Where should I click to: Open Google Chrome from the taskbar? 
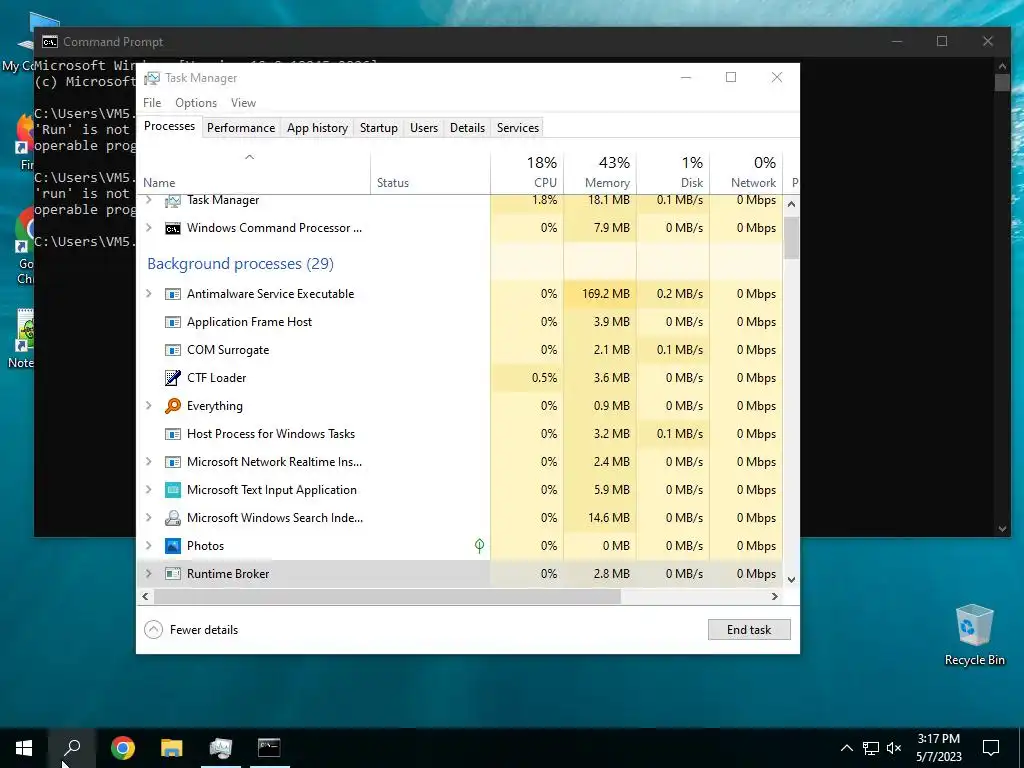coord(122,748)
